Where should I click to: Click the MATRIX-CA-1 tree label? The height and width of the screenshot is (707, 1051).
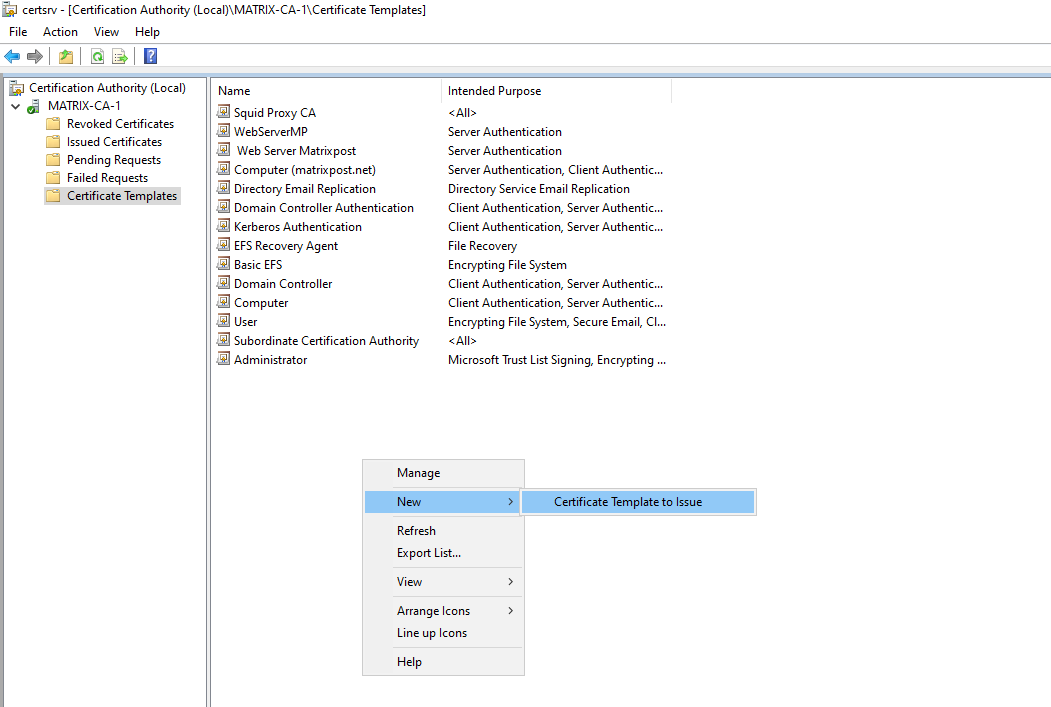(x=84, y=106)
